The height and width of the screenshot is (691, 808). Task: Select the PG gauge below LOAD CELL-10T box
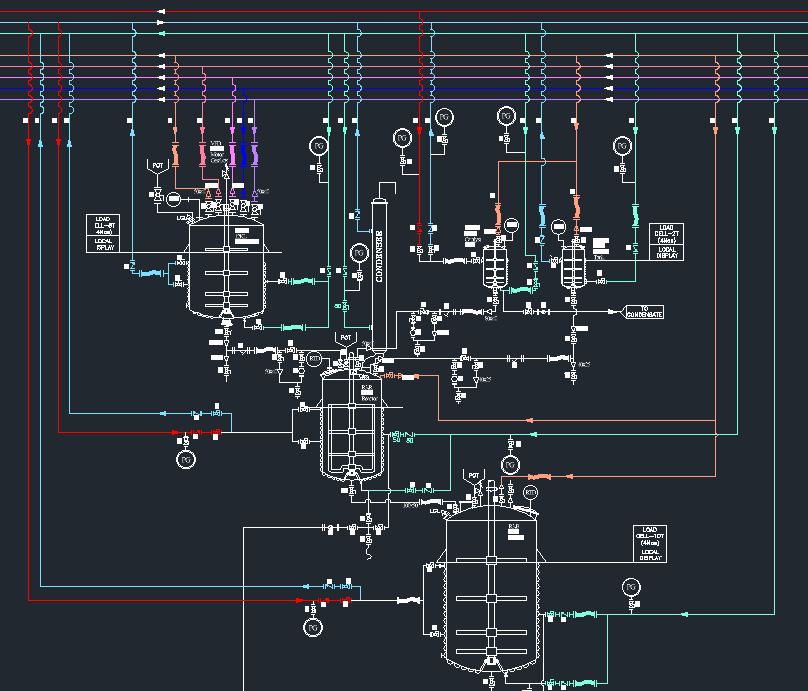[630, 586]
